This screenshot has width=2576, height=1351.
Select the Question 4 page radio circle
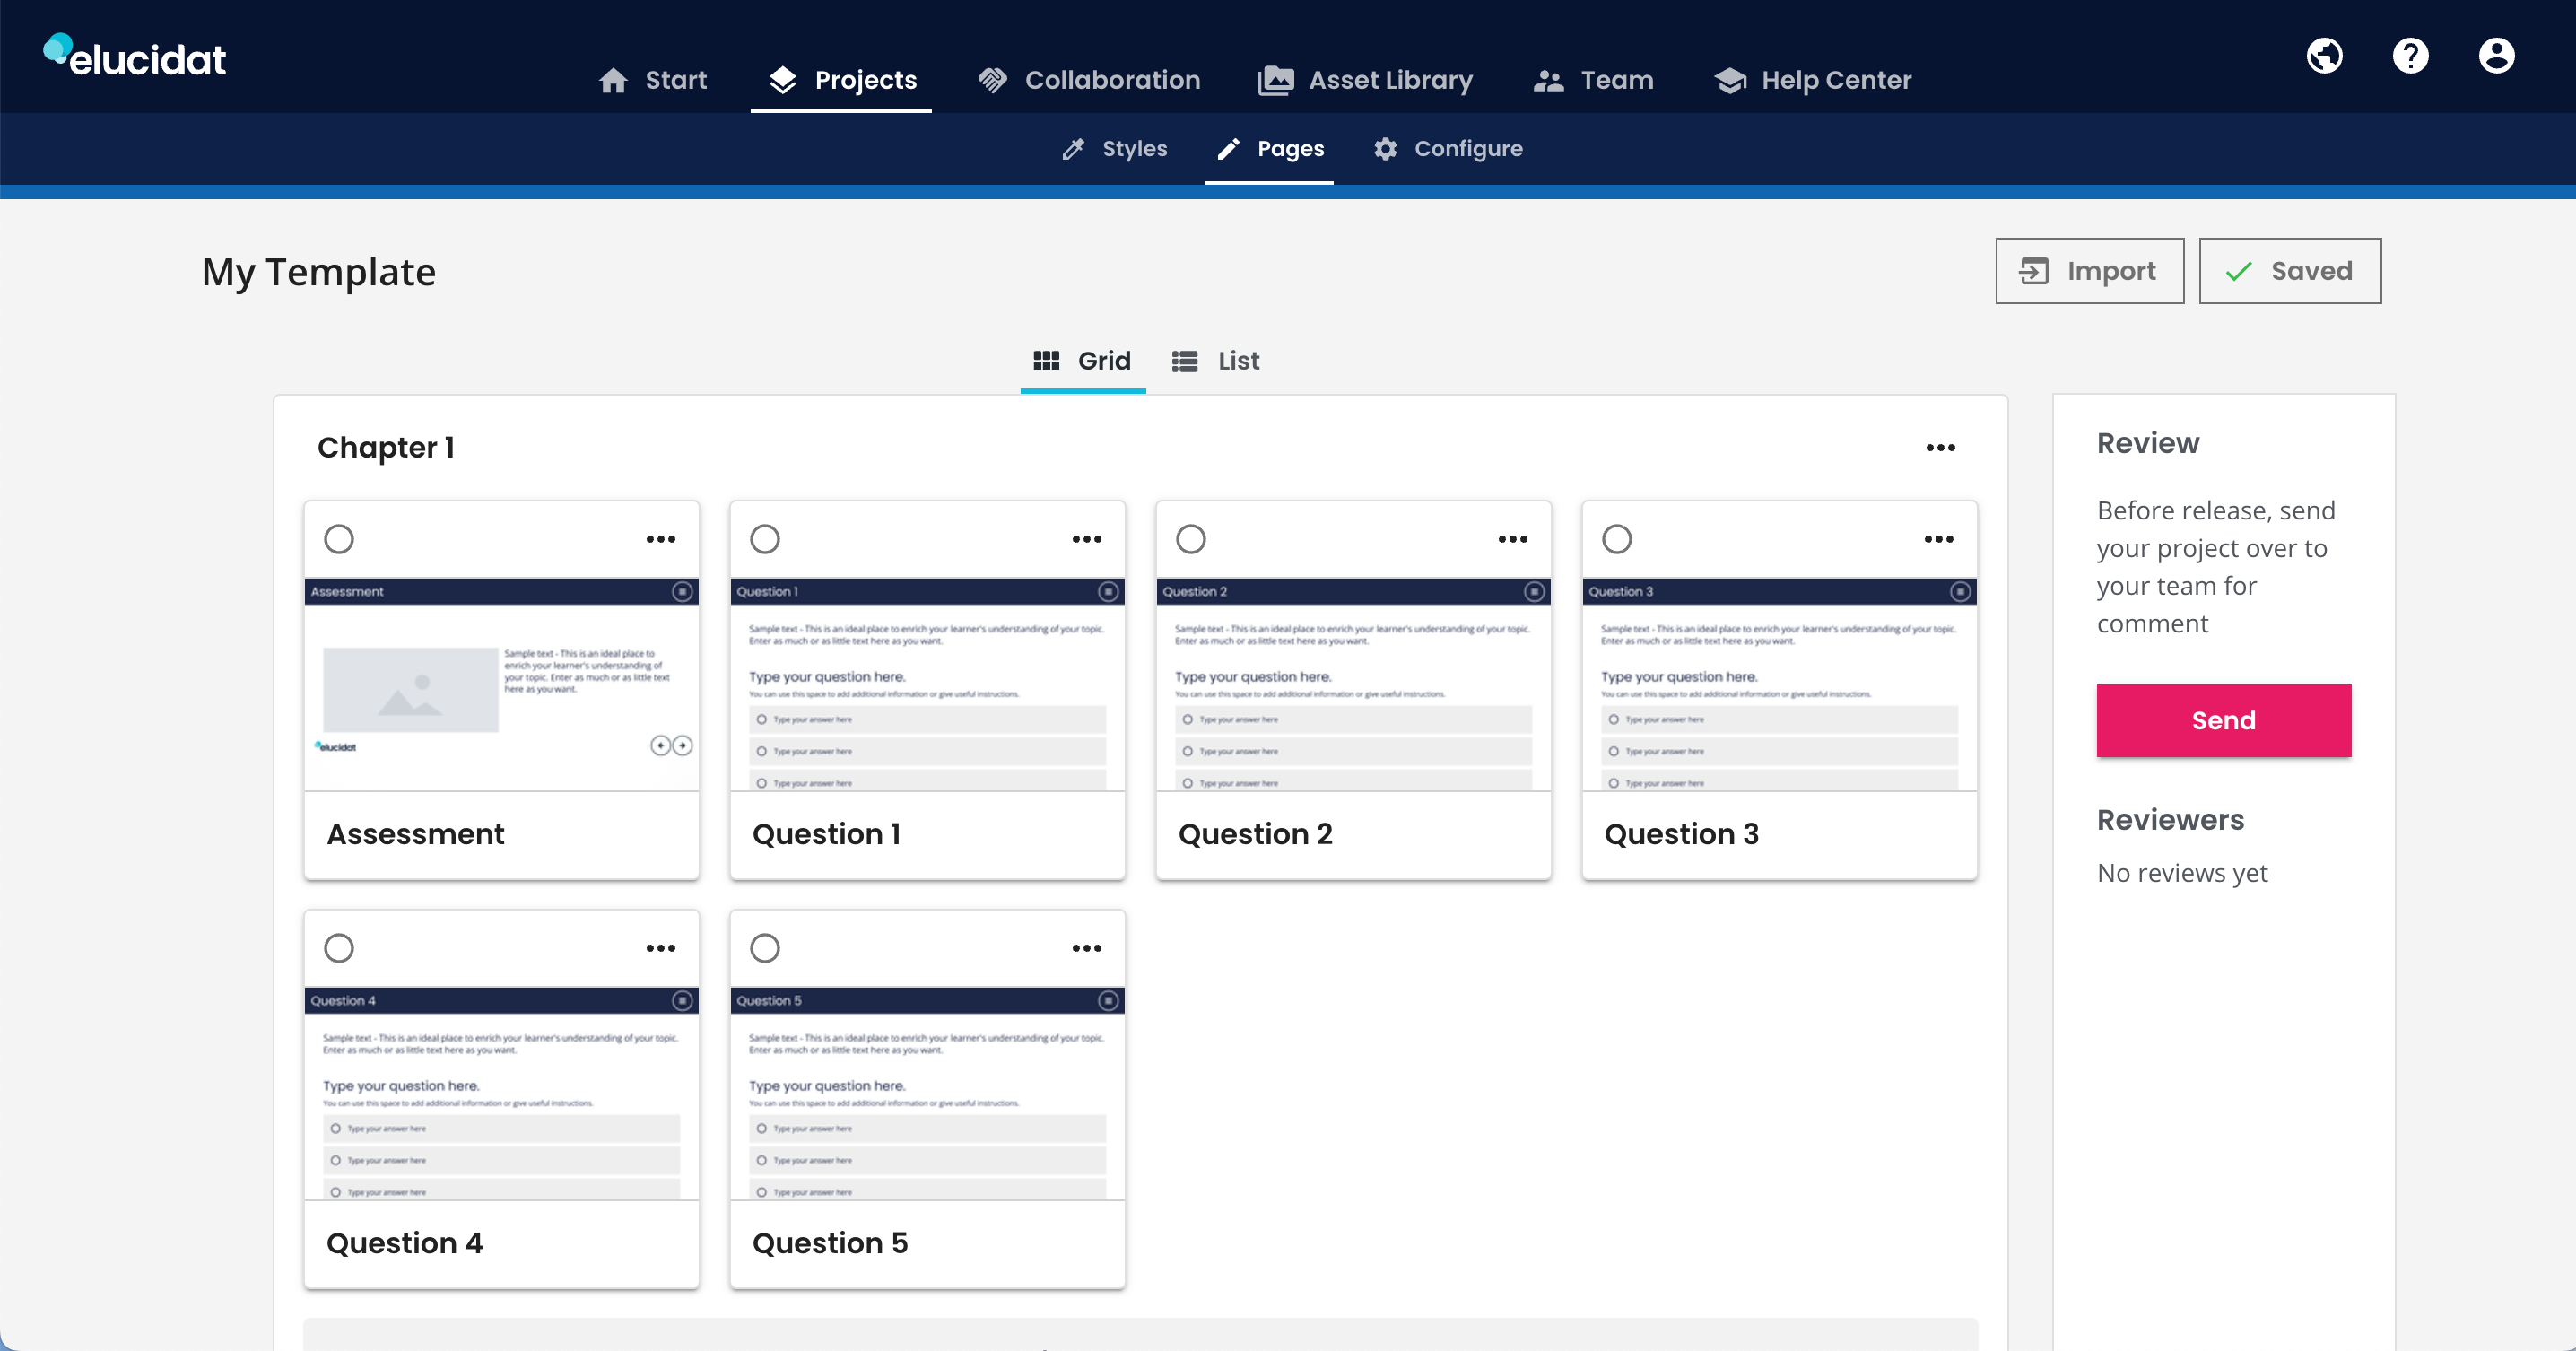[339, 948]
